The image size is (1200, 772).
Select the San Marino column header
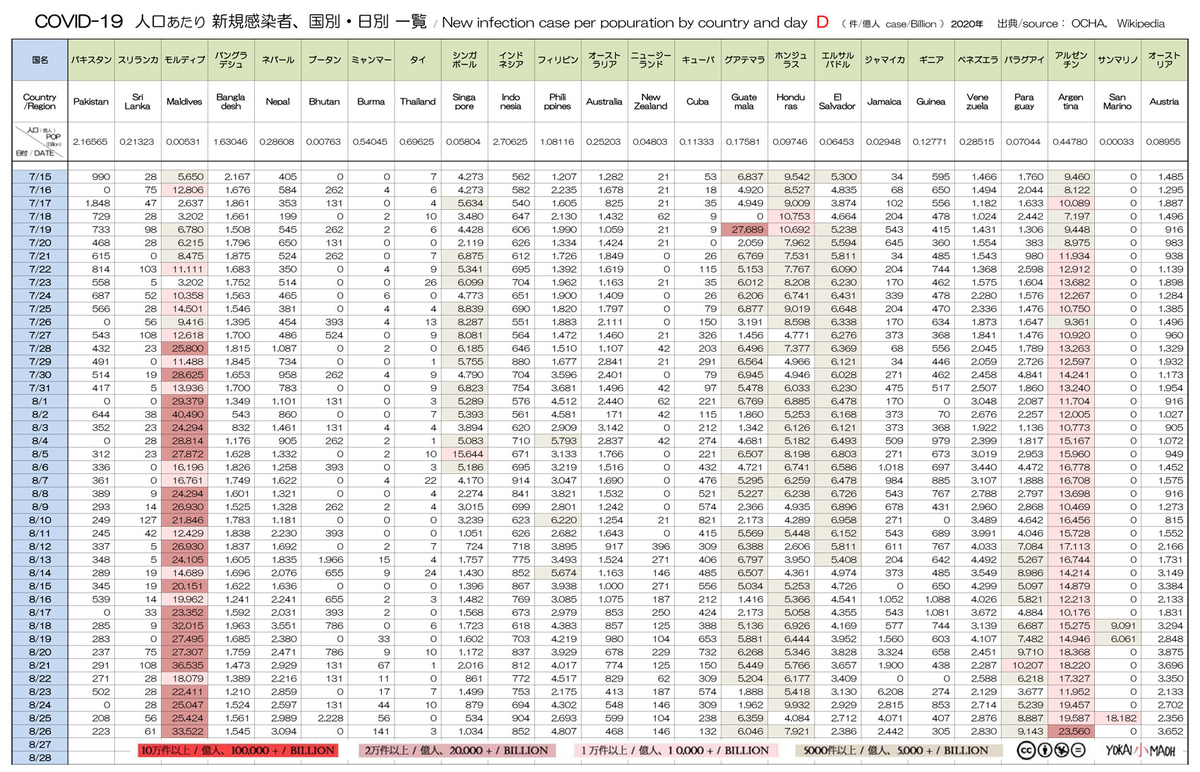(1116, 102)
